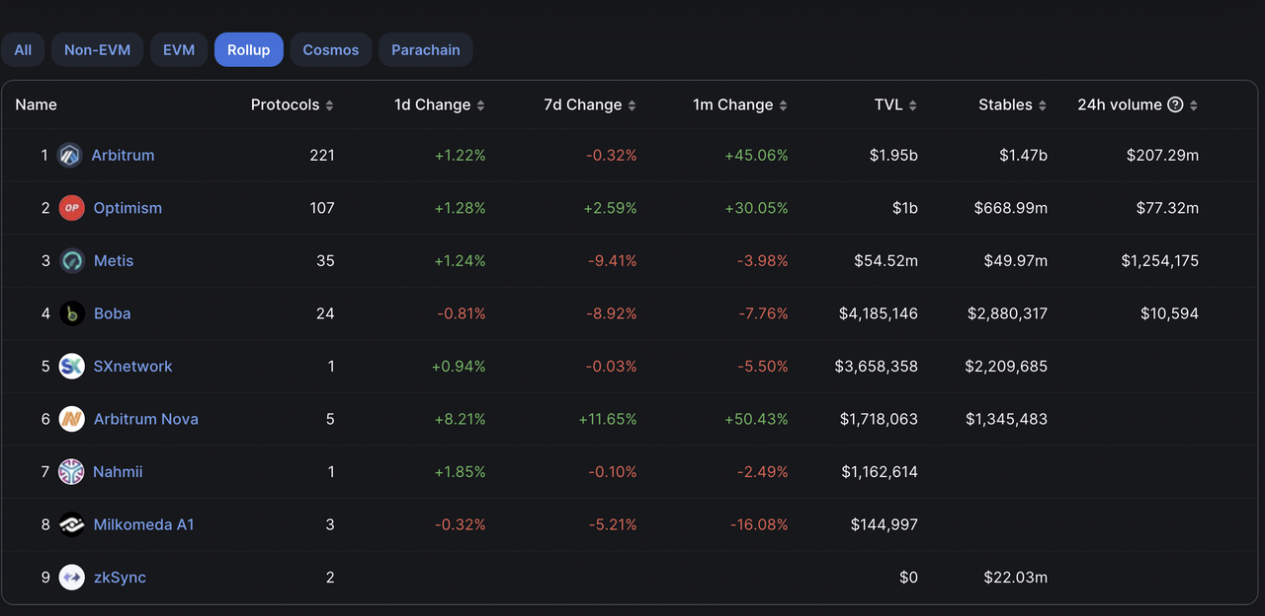
Task: Click Optimism 24h volume $77.32m
Action: [1167, 208]
